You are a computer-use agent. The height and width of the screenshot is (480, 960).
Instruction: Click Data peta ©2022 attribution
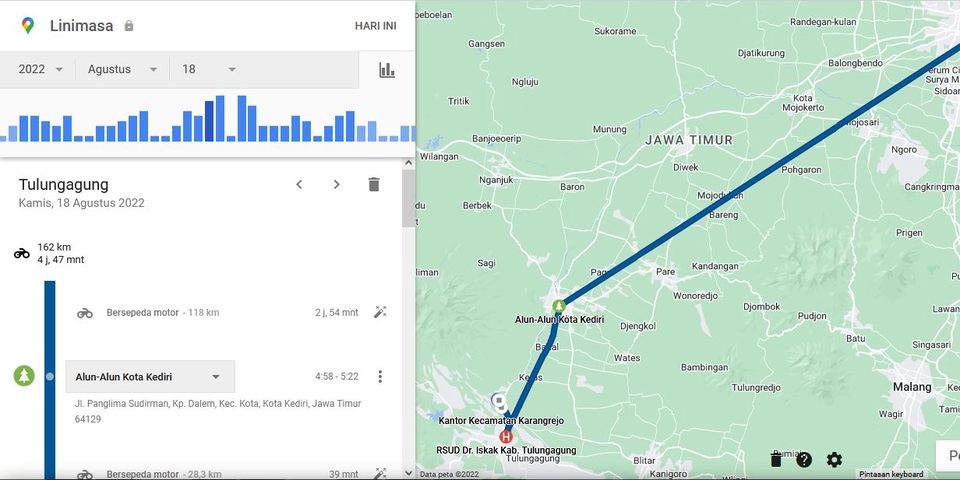coord(449,474)
